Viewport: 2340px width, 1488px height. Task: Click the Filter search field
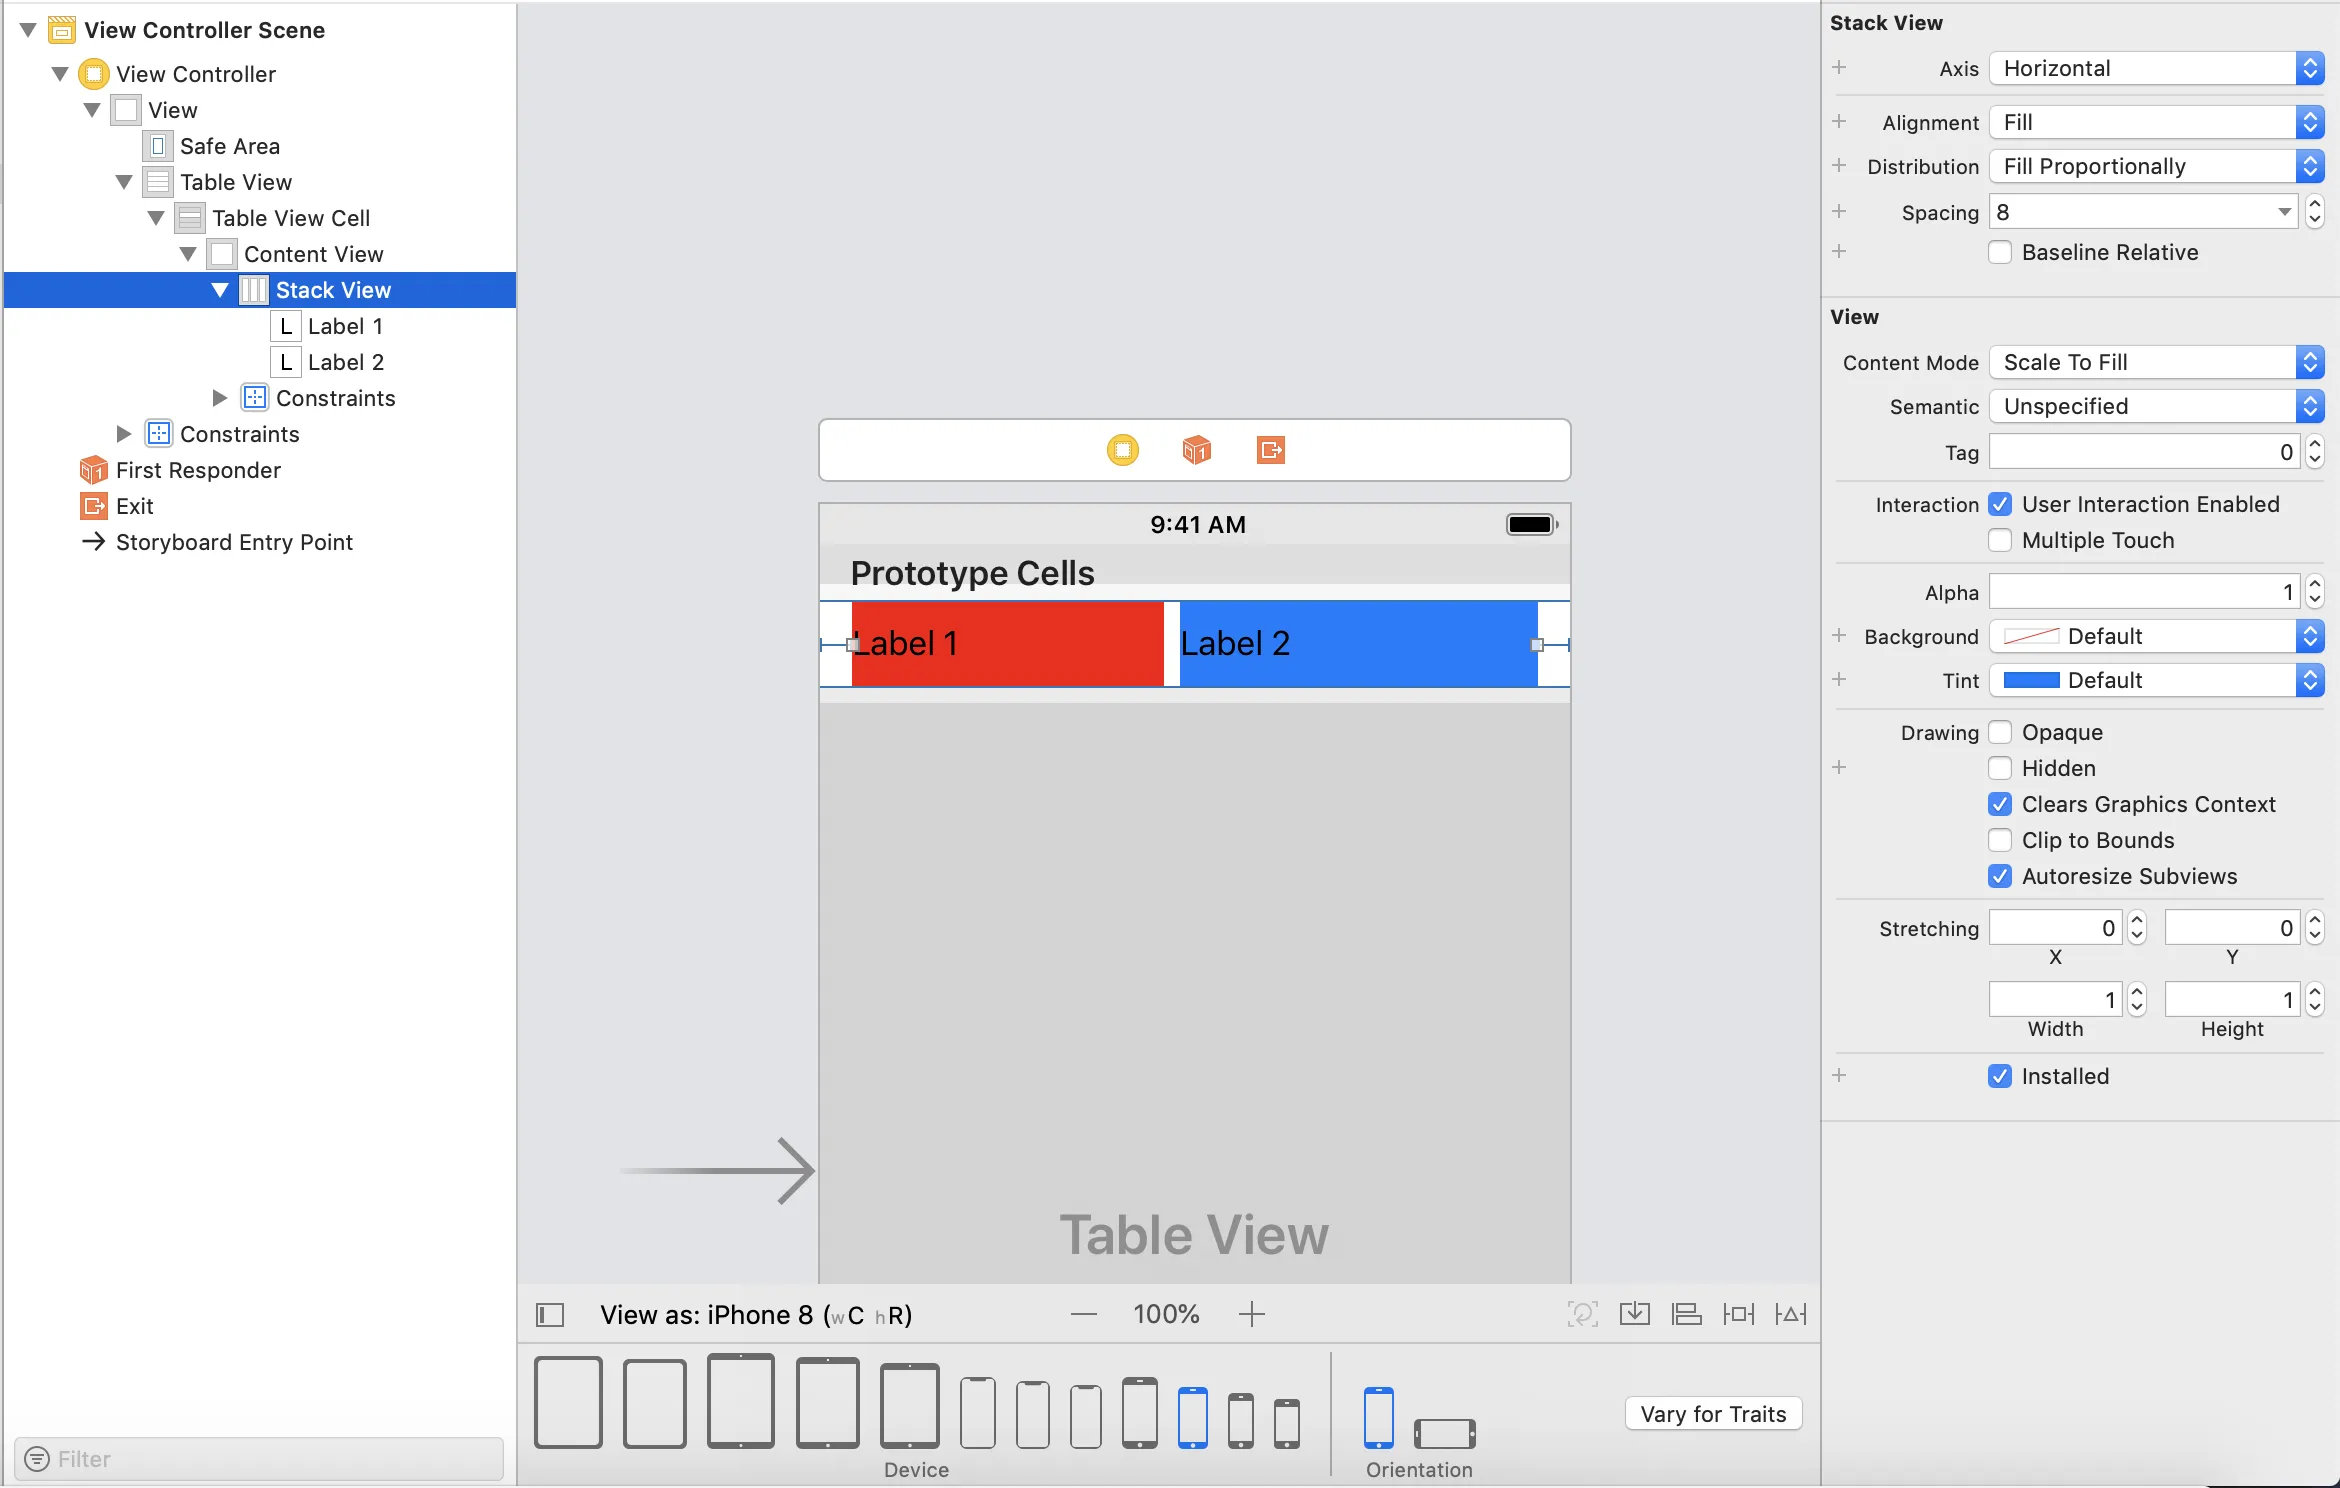(x=260, y=1459)
